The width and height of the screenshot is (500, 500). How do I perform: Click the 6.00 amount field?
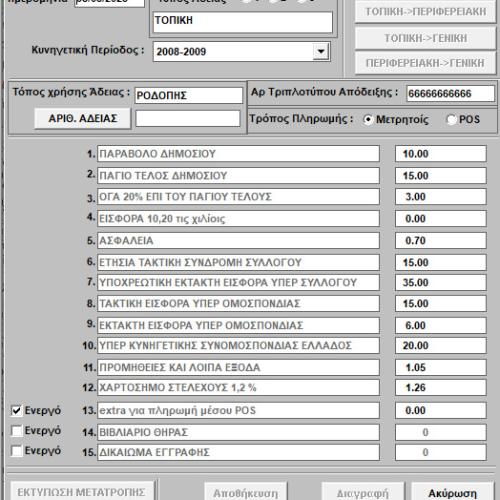tap(441, 325)
